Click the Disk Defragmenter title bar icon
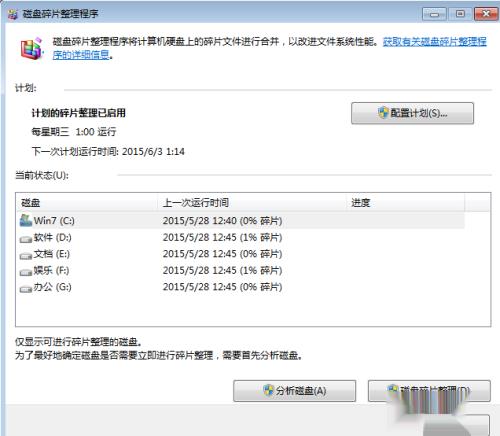 pyautogui.click(x=13, y=14)
